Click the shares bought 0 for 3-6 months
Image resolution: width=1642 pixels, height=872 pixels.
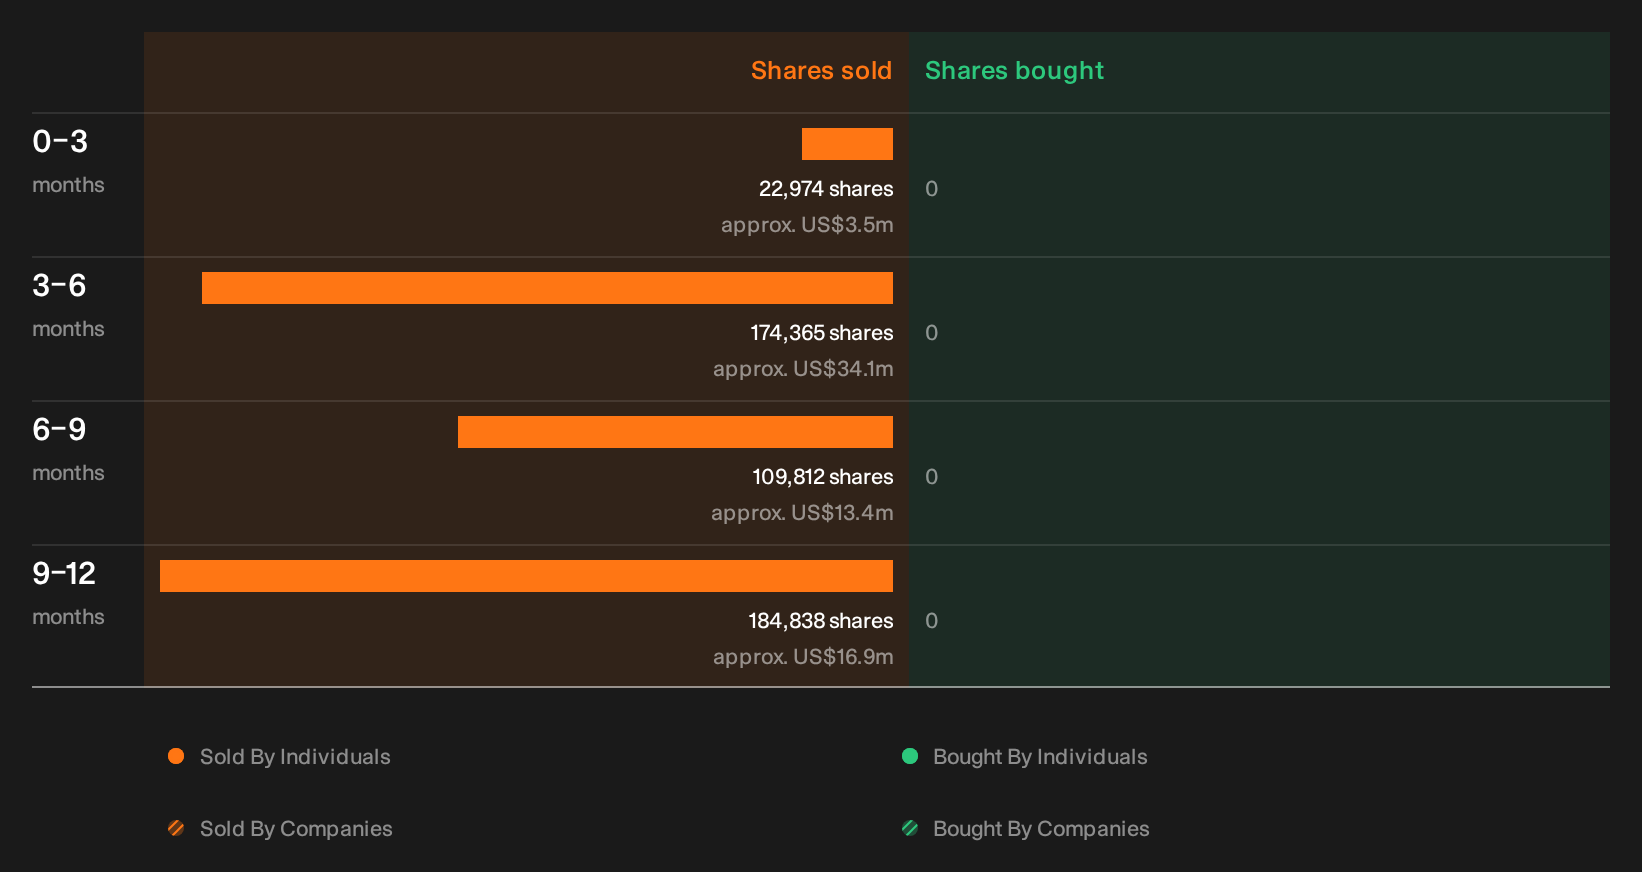pos(931,333)
